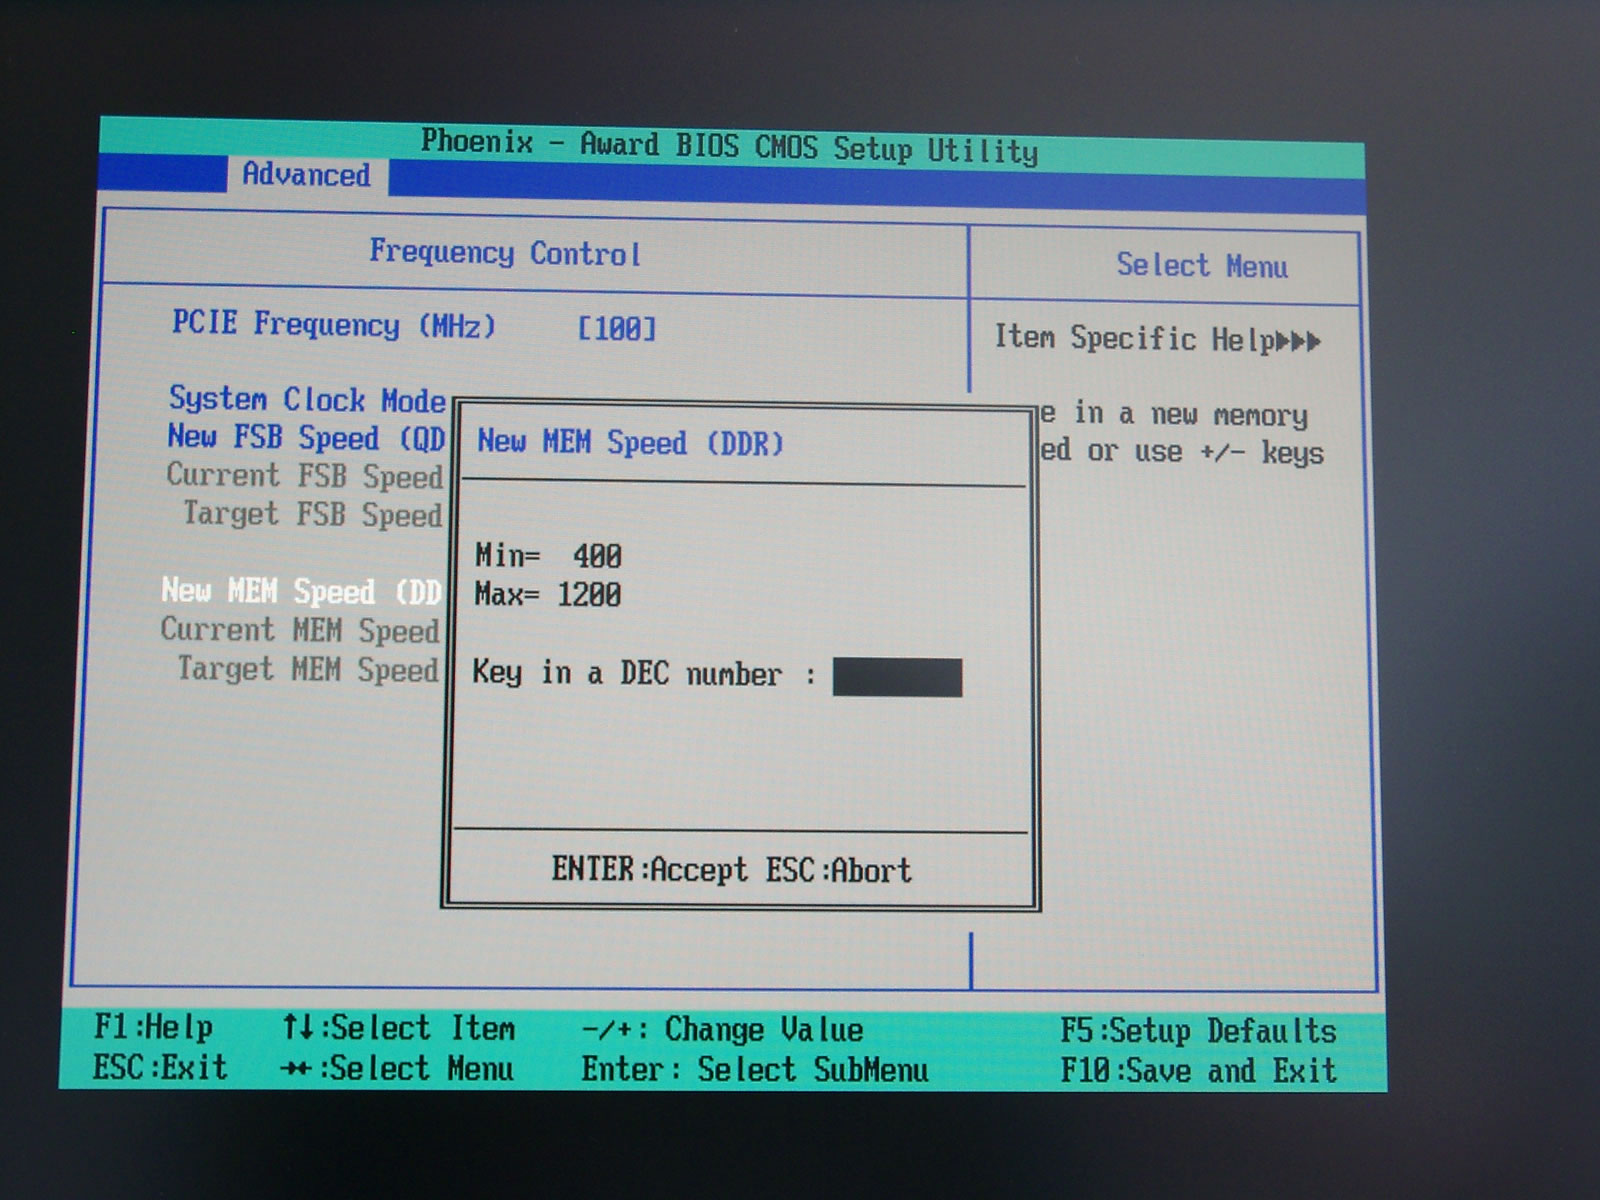Click F1:Help in footer
Viewport: 1600px width, 1200px height.
[153, 1027]
